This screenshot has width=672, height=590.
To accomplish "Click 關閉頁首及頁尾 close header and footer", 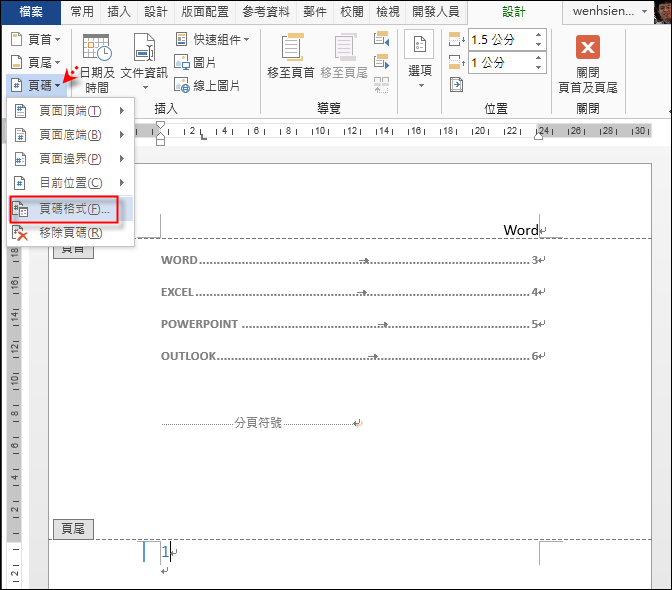I will tap(588, 64).
